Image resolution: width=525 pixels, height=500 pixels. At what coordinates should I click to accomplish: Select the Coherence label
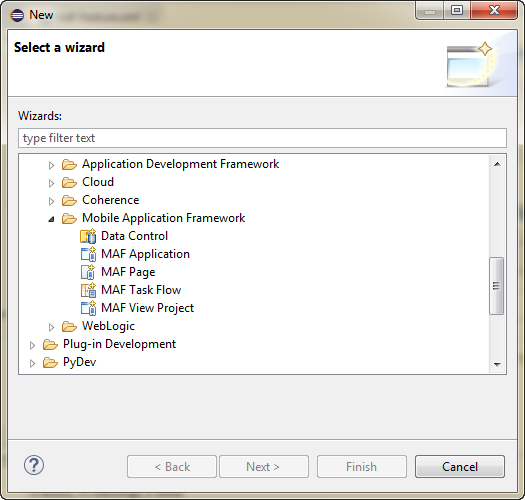click(x=110, y=200)
